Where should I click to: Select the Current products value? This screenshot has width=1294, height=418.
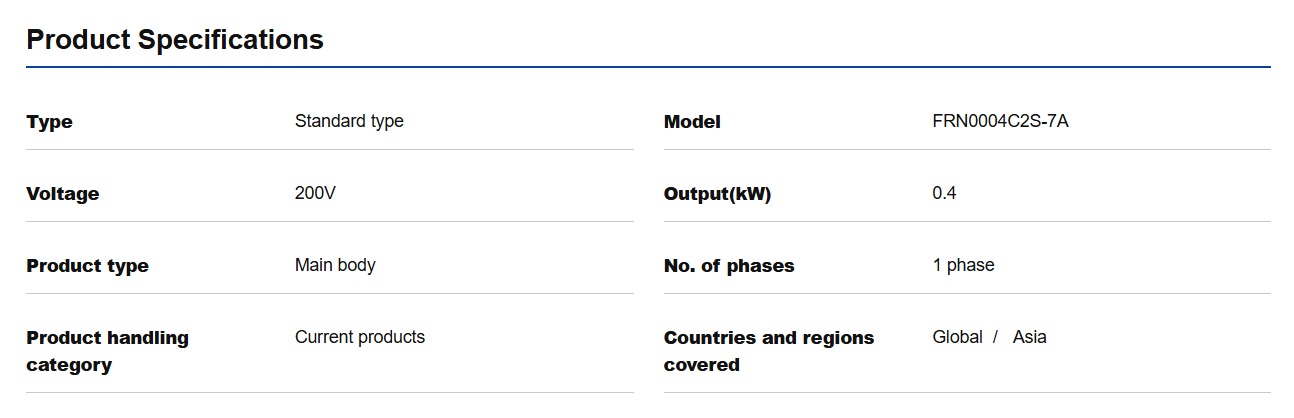360,337
